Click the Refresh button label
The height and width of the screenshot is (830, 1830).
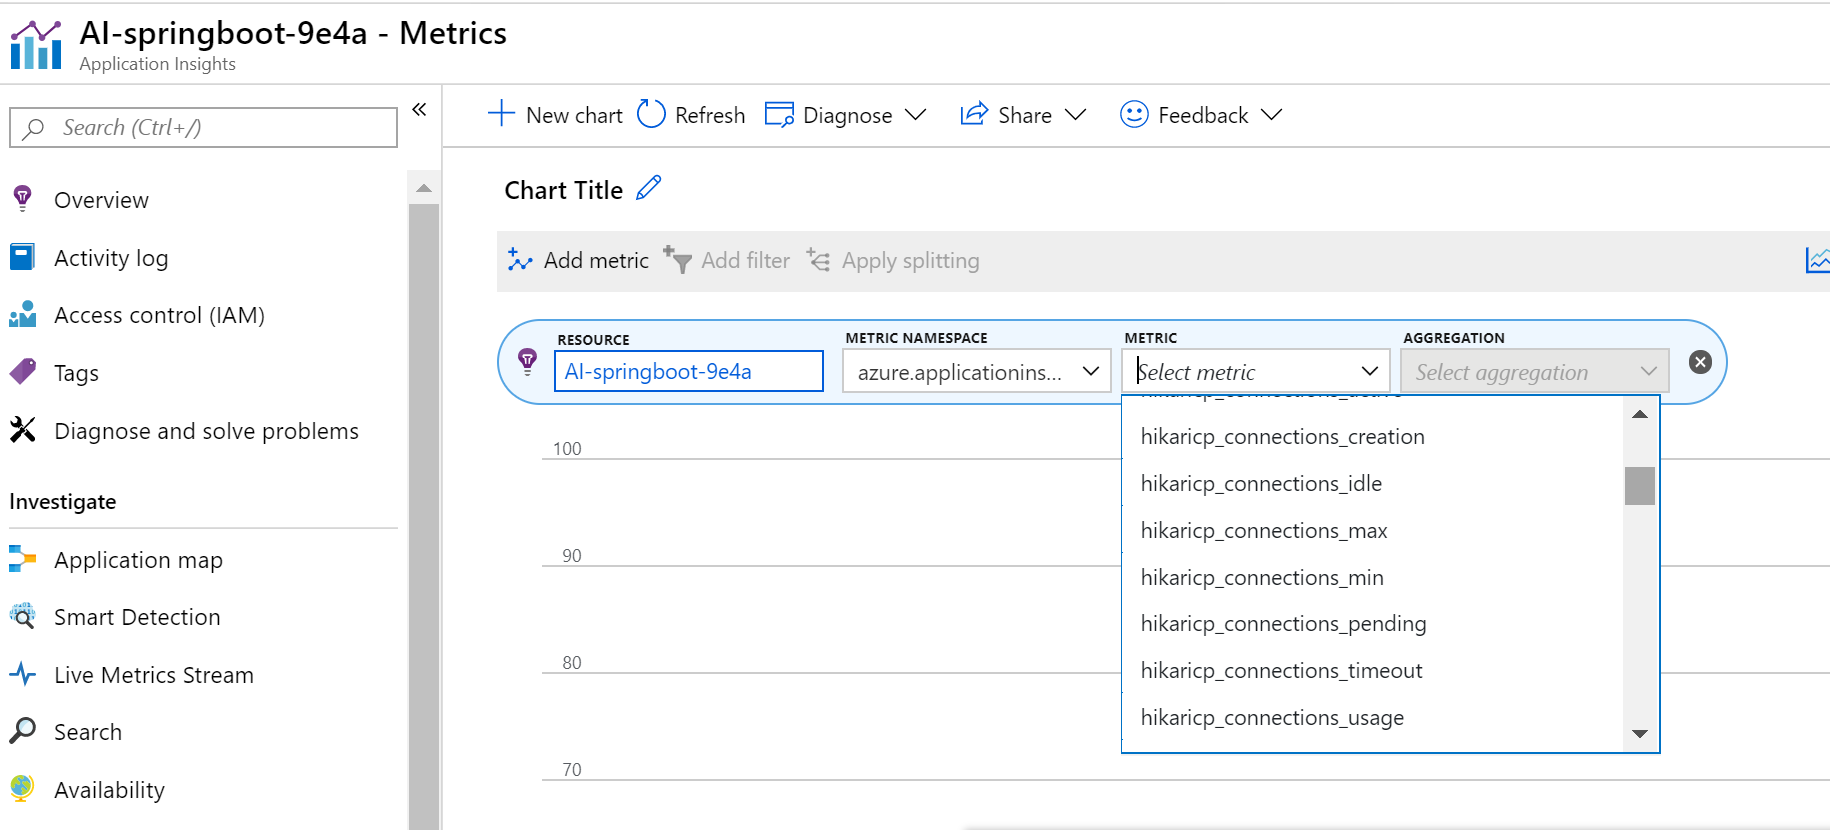pyautogui.click(x=710, y=115)
